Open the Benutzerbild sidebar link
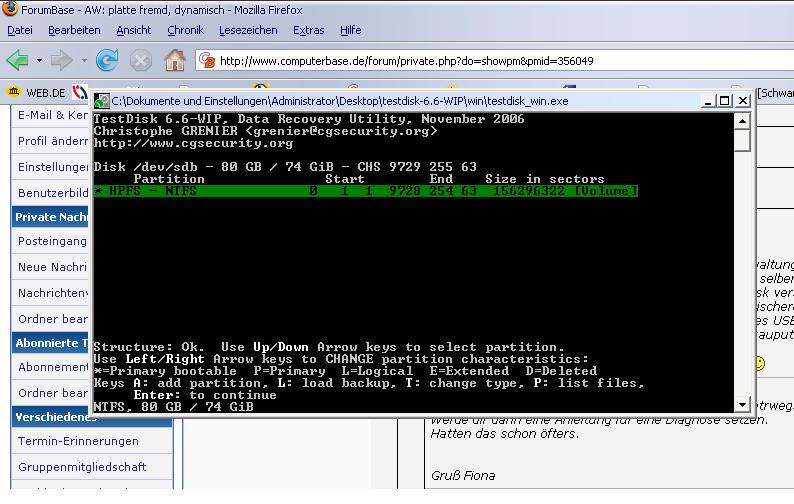The width and height of the screenshot is (794, 504). coord(52,193)
